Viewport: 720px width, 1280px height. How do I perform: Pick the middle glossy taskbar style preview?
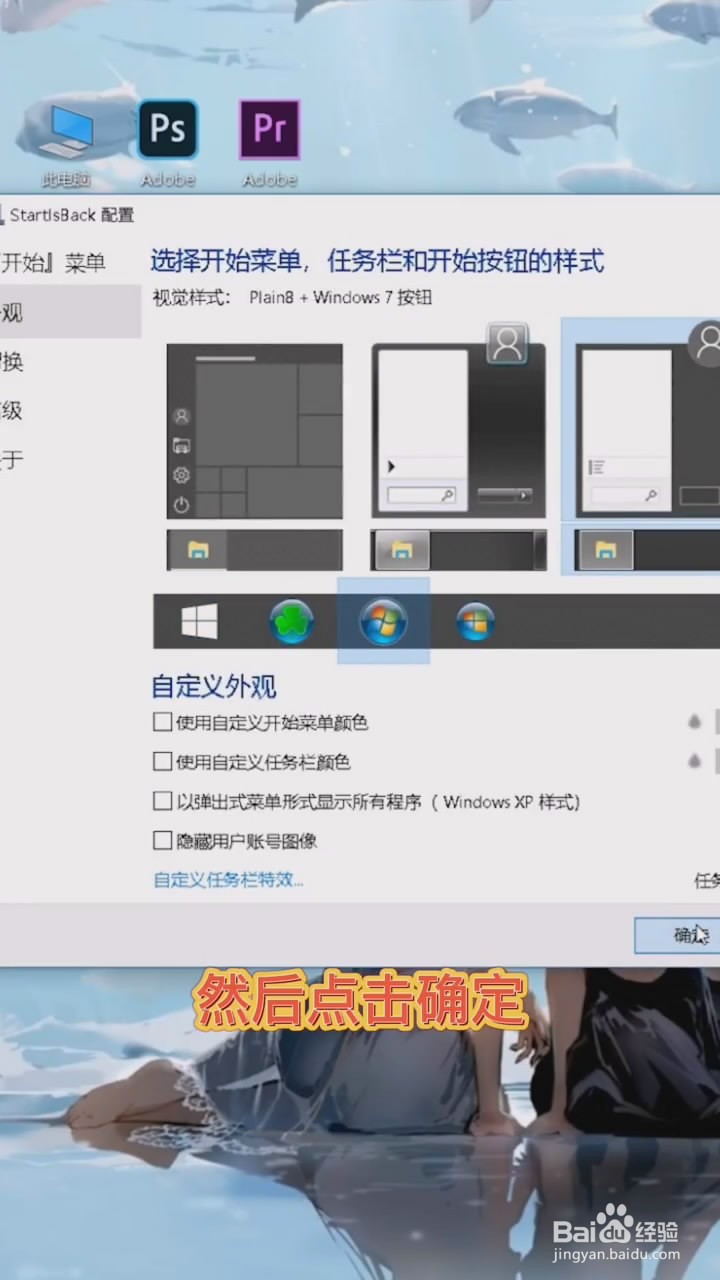tap(459, 550)
